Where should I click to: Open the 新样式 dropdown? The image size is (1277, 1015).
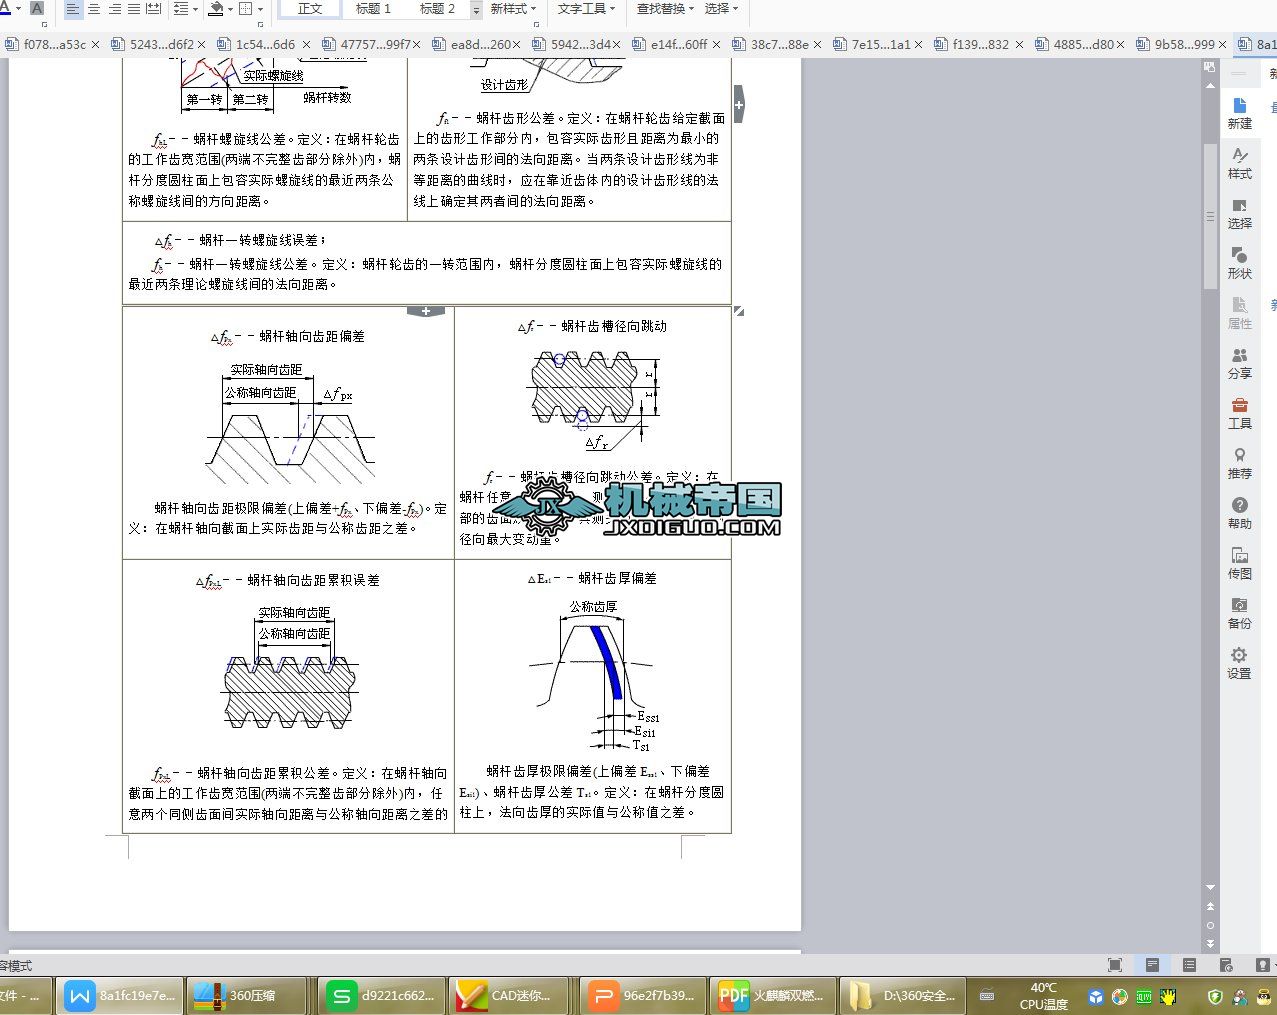point(513,9)
